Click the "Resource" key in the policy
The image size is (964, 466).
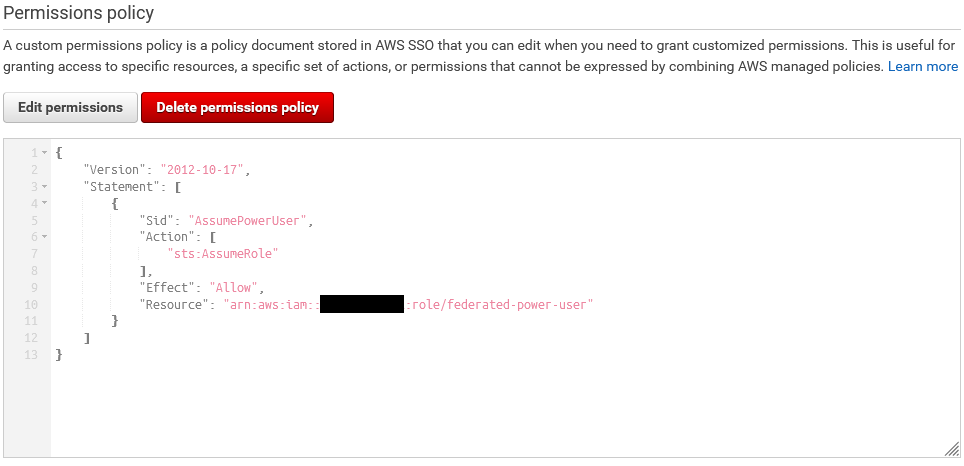171,304
